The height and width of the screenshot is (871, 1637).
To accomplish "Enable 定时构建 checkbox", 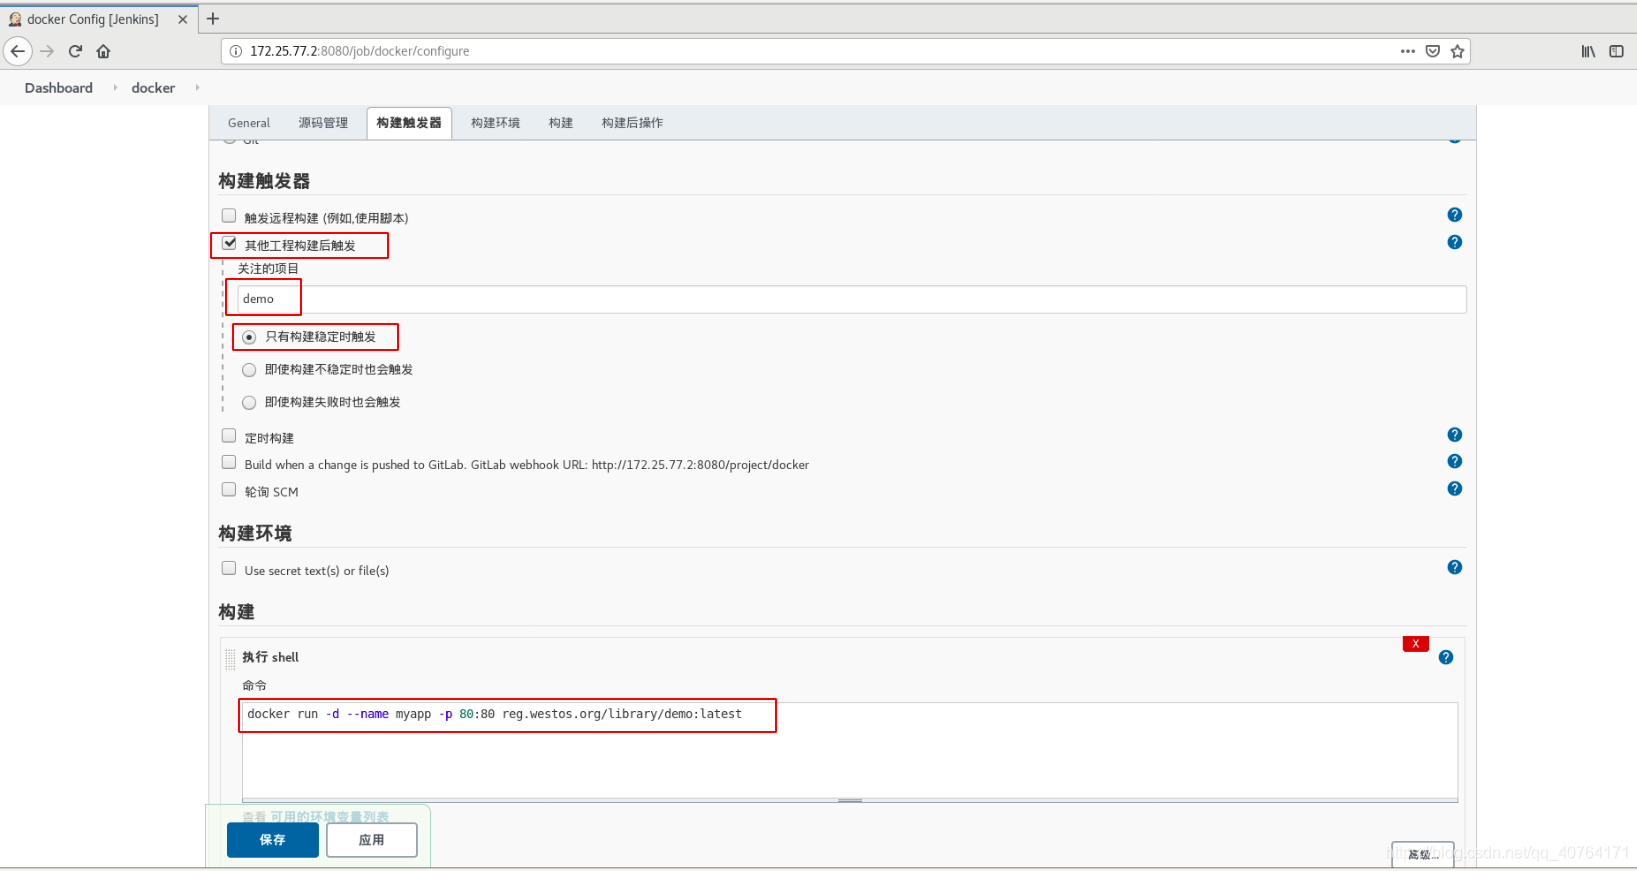I will [229, 436].
